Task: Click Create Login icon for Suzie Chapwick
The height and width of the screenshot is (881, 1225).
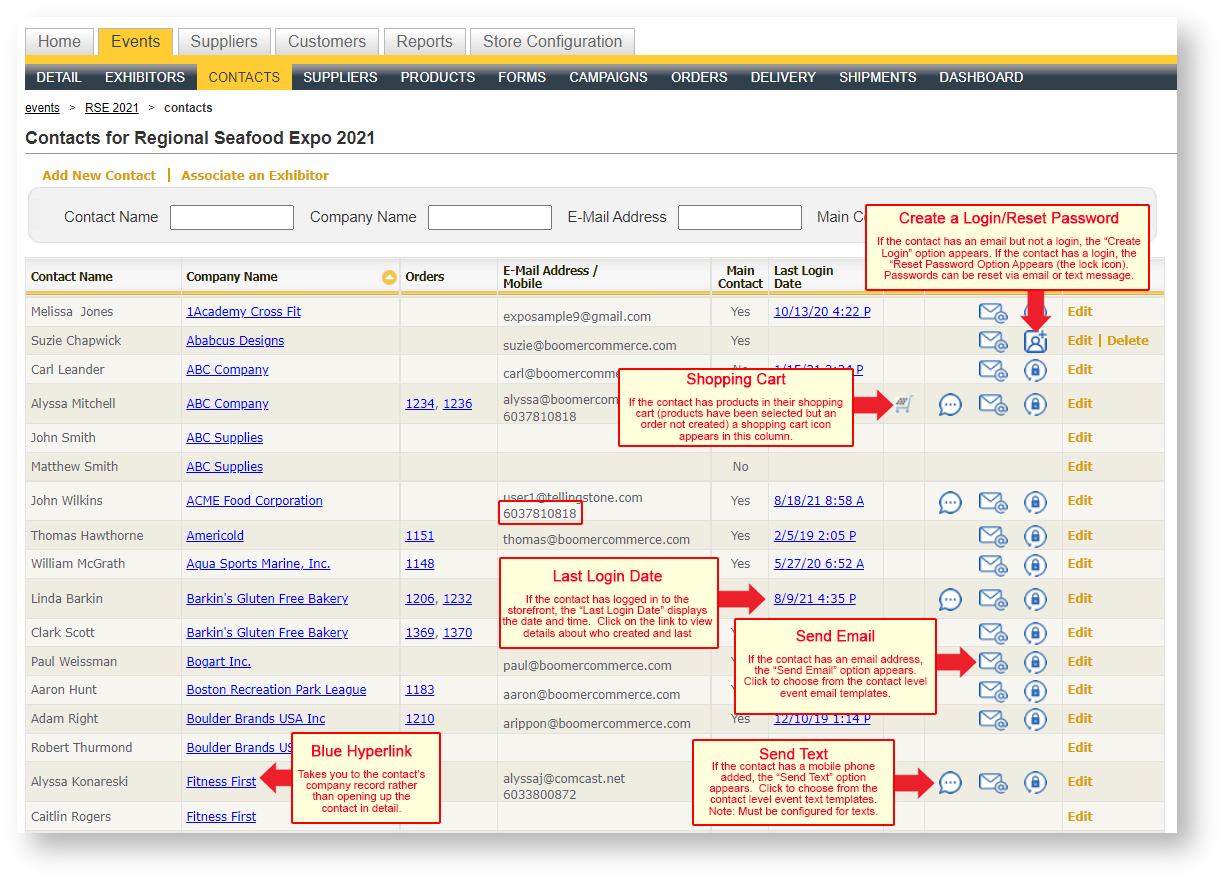Action: [1035, 341]
